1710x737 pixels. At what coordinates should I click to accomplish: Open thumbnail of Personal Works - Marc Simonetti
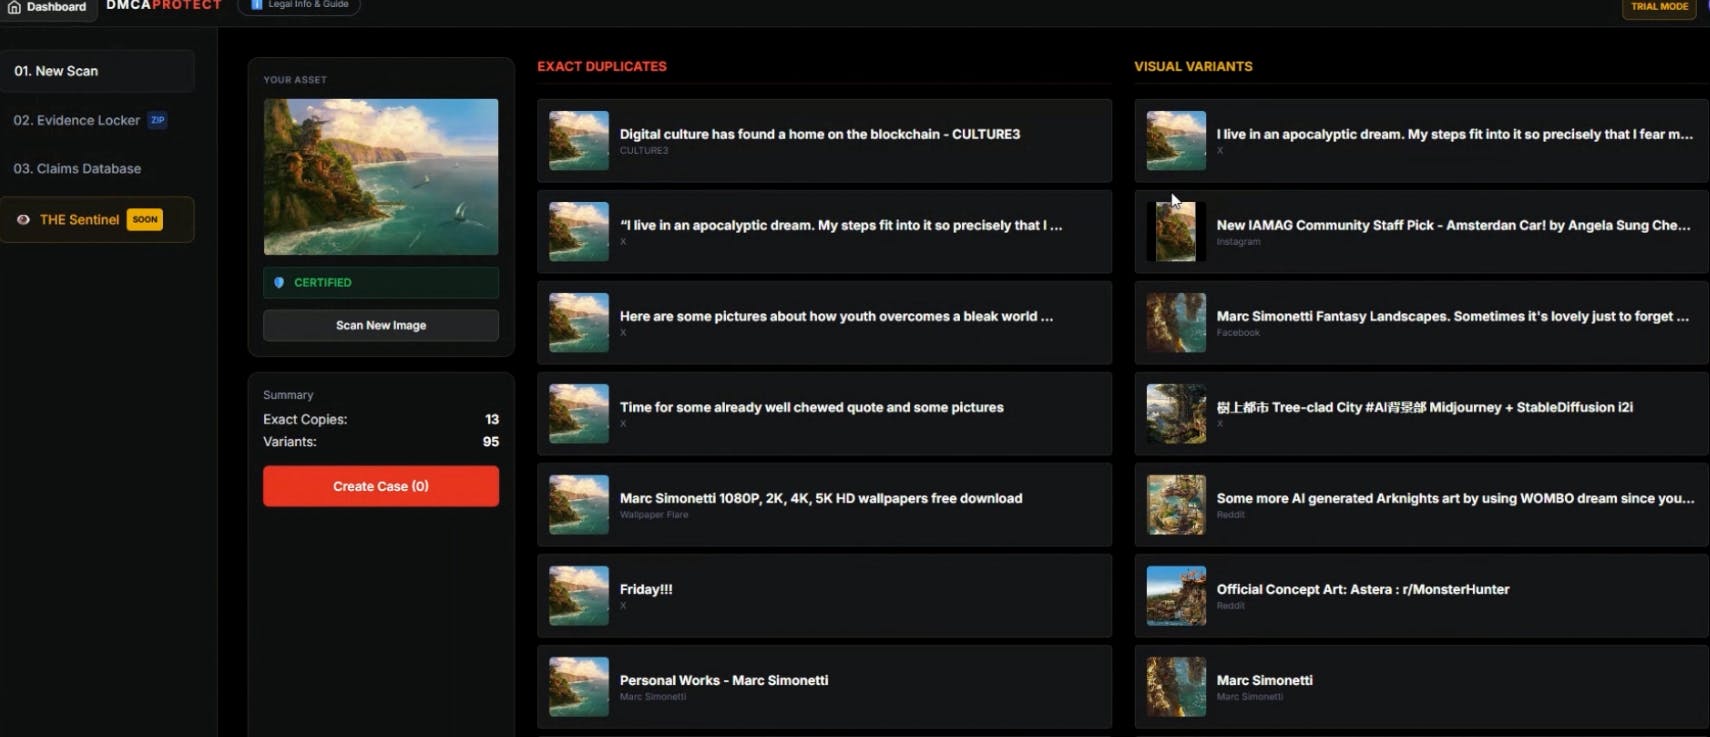(579, 686)
